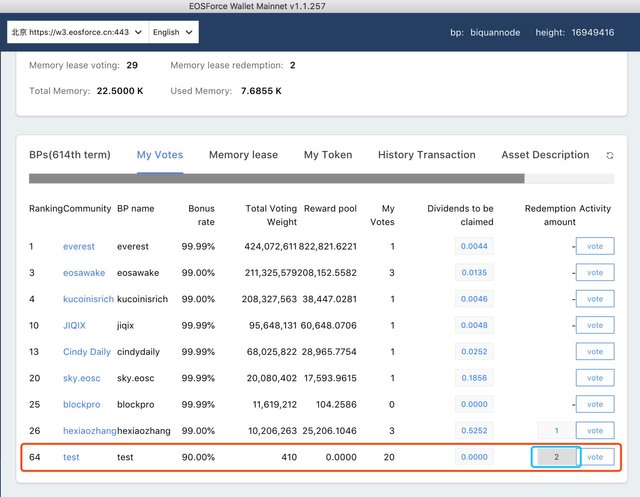This screenshot has height=497, width=640.
Task: Select the My Votes tab
Action: point(160,155)
